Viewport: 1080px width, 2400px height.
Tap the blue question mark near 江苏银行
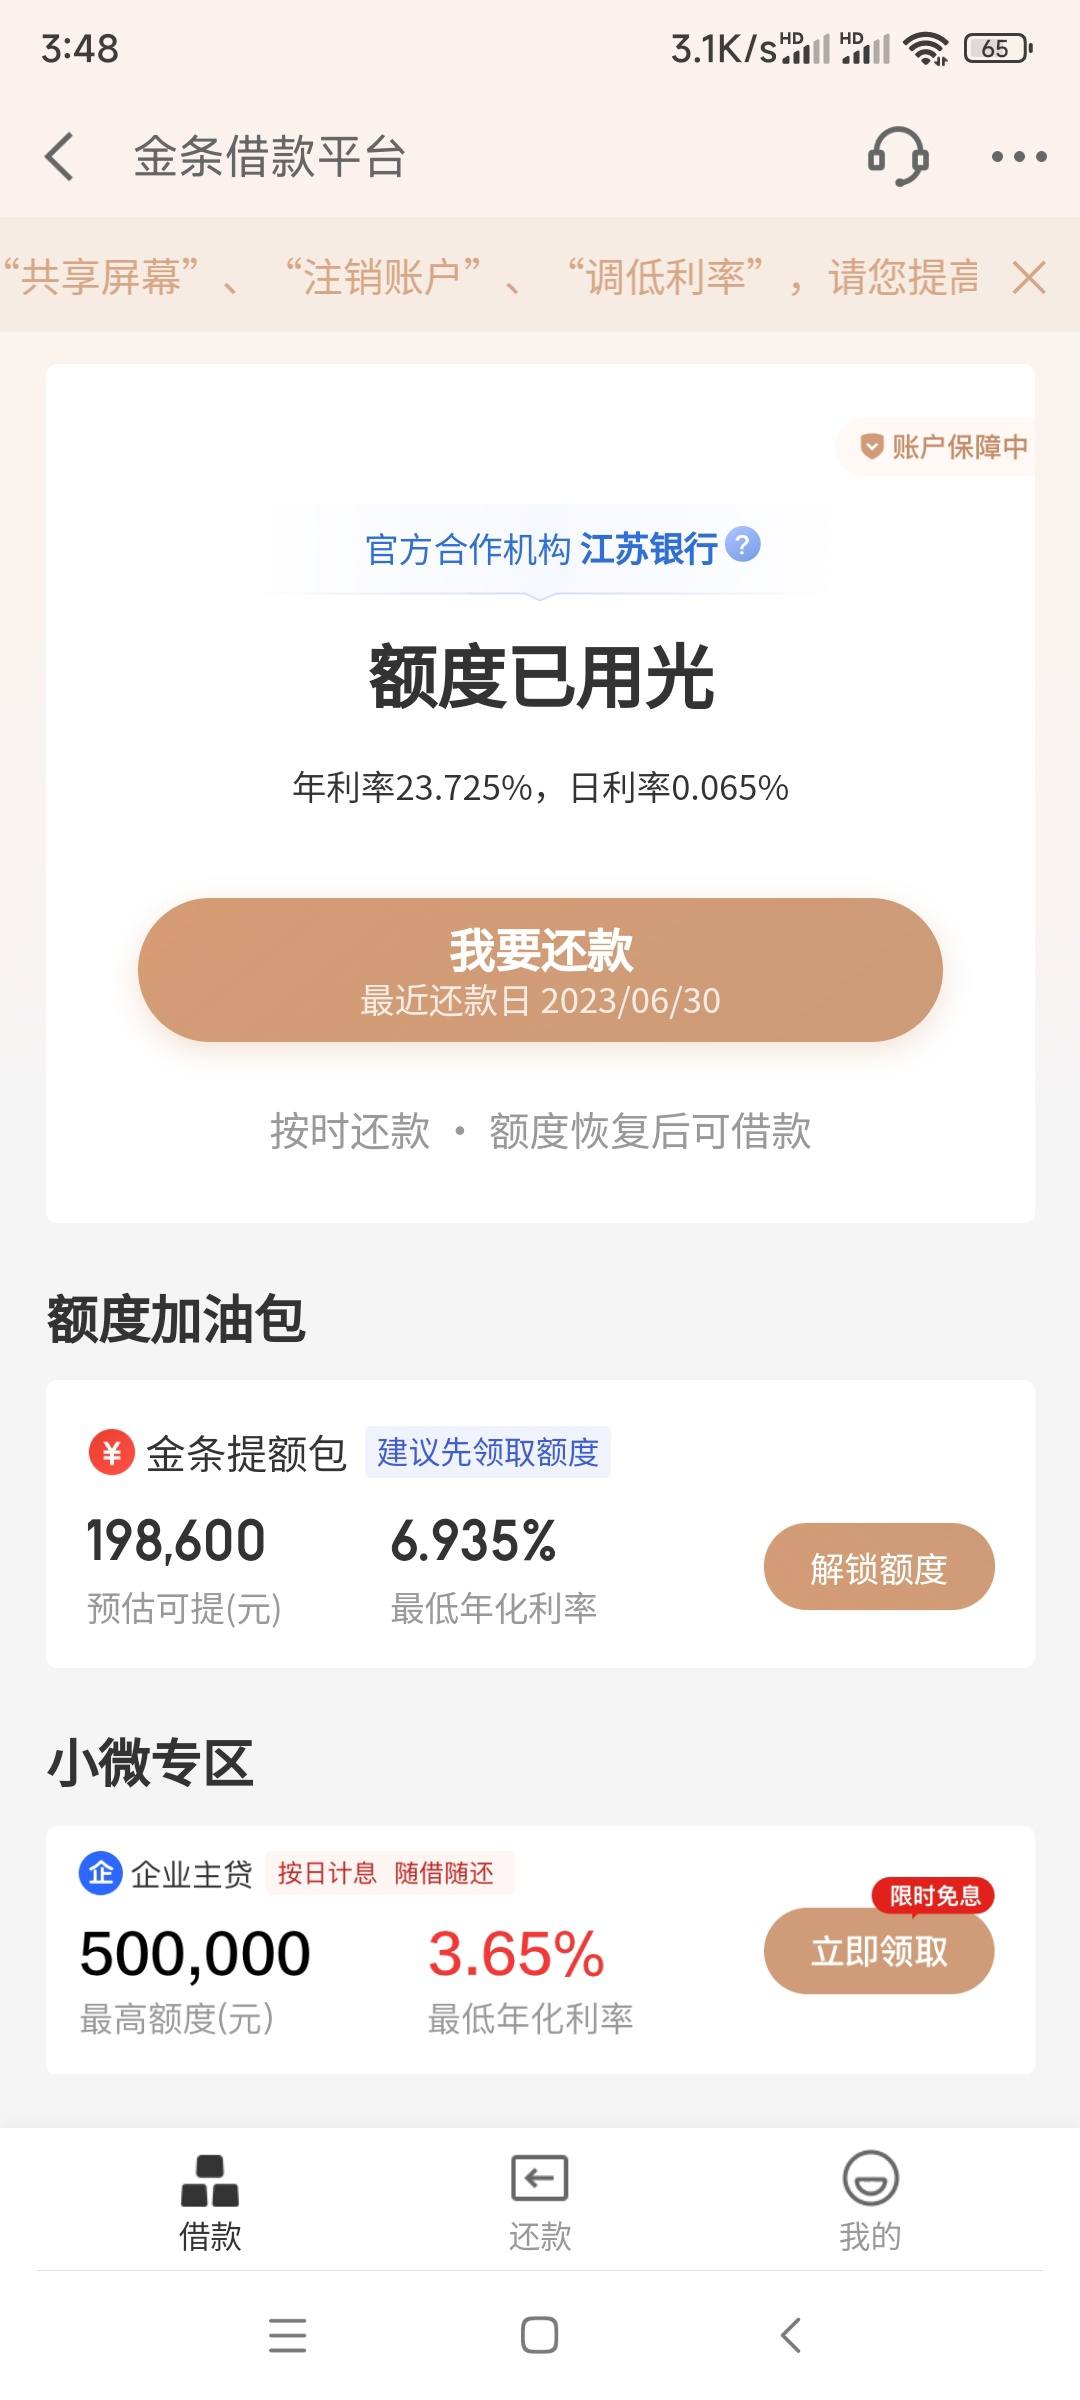tap(743, 545)
